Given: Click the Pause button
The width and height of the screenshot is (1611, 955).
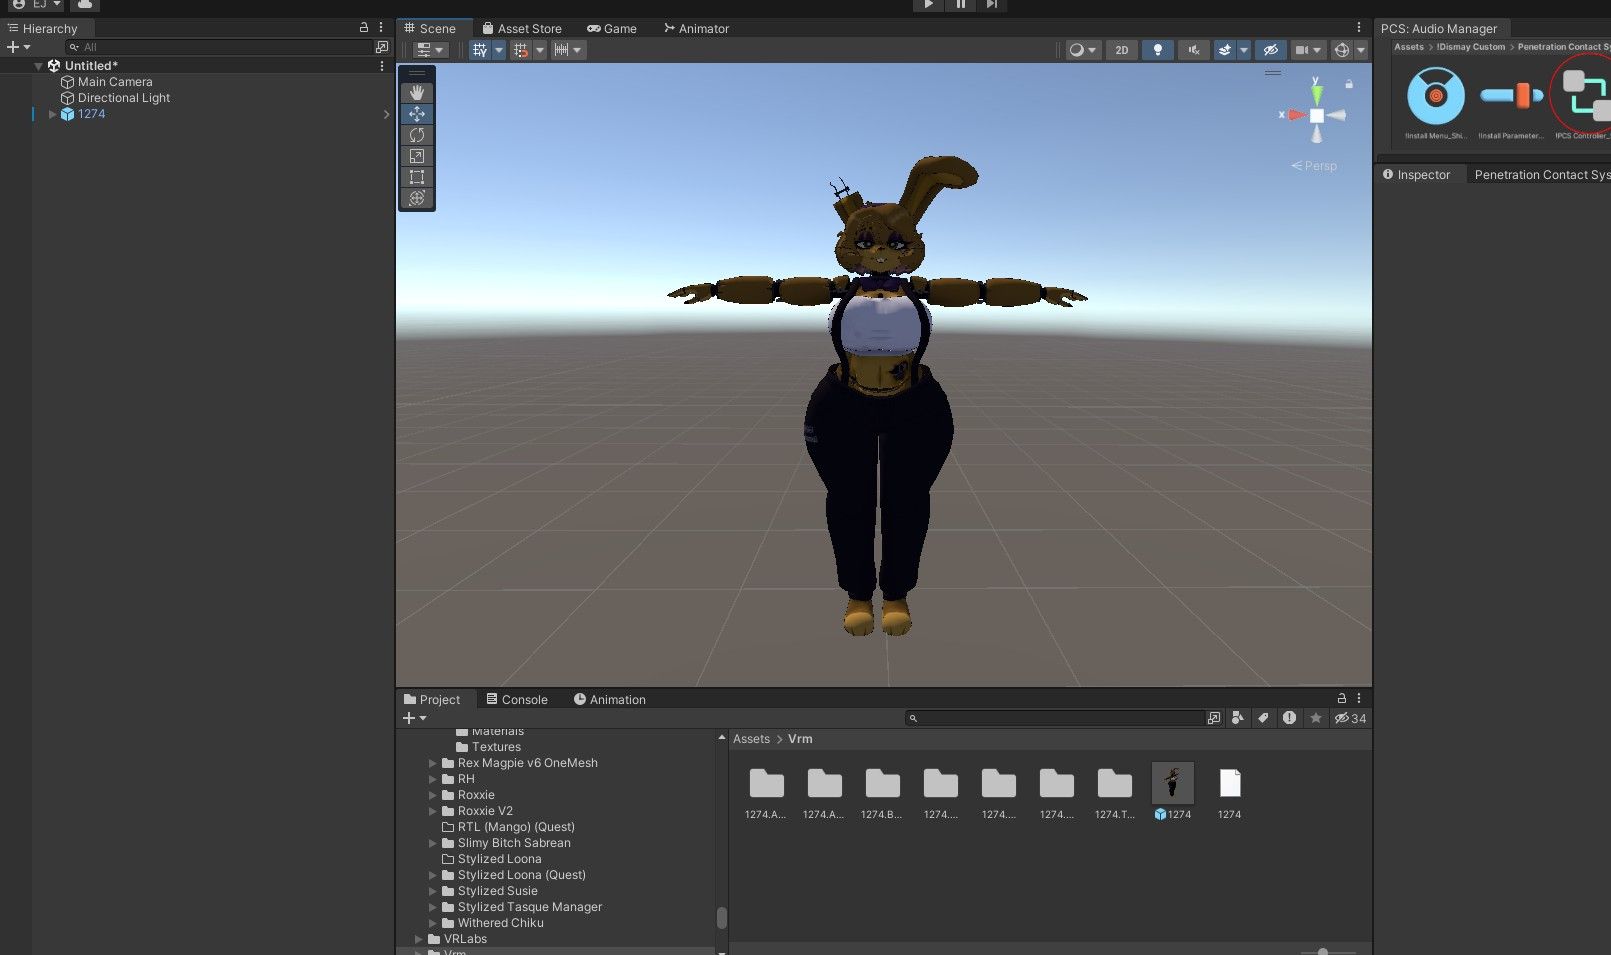Looking at the screenshot, I should coord(960,5).
